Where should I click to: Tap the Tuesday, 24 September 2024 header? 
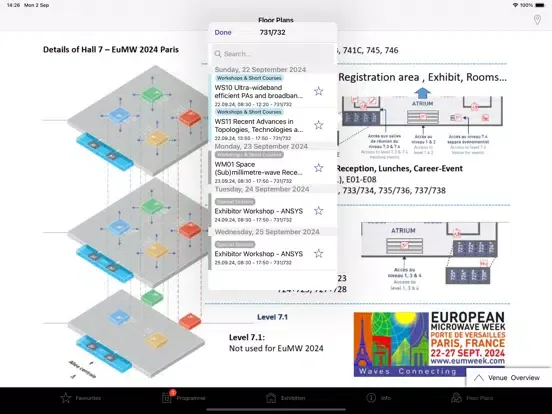262,189
